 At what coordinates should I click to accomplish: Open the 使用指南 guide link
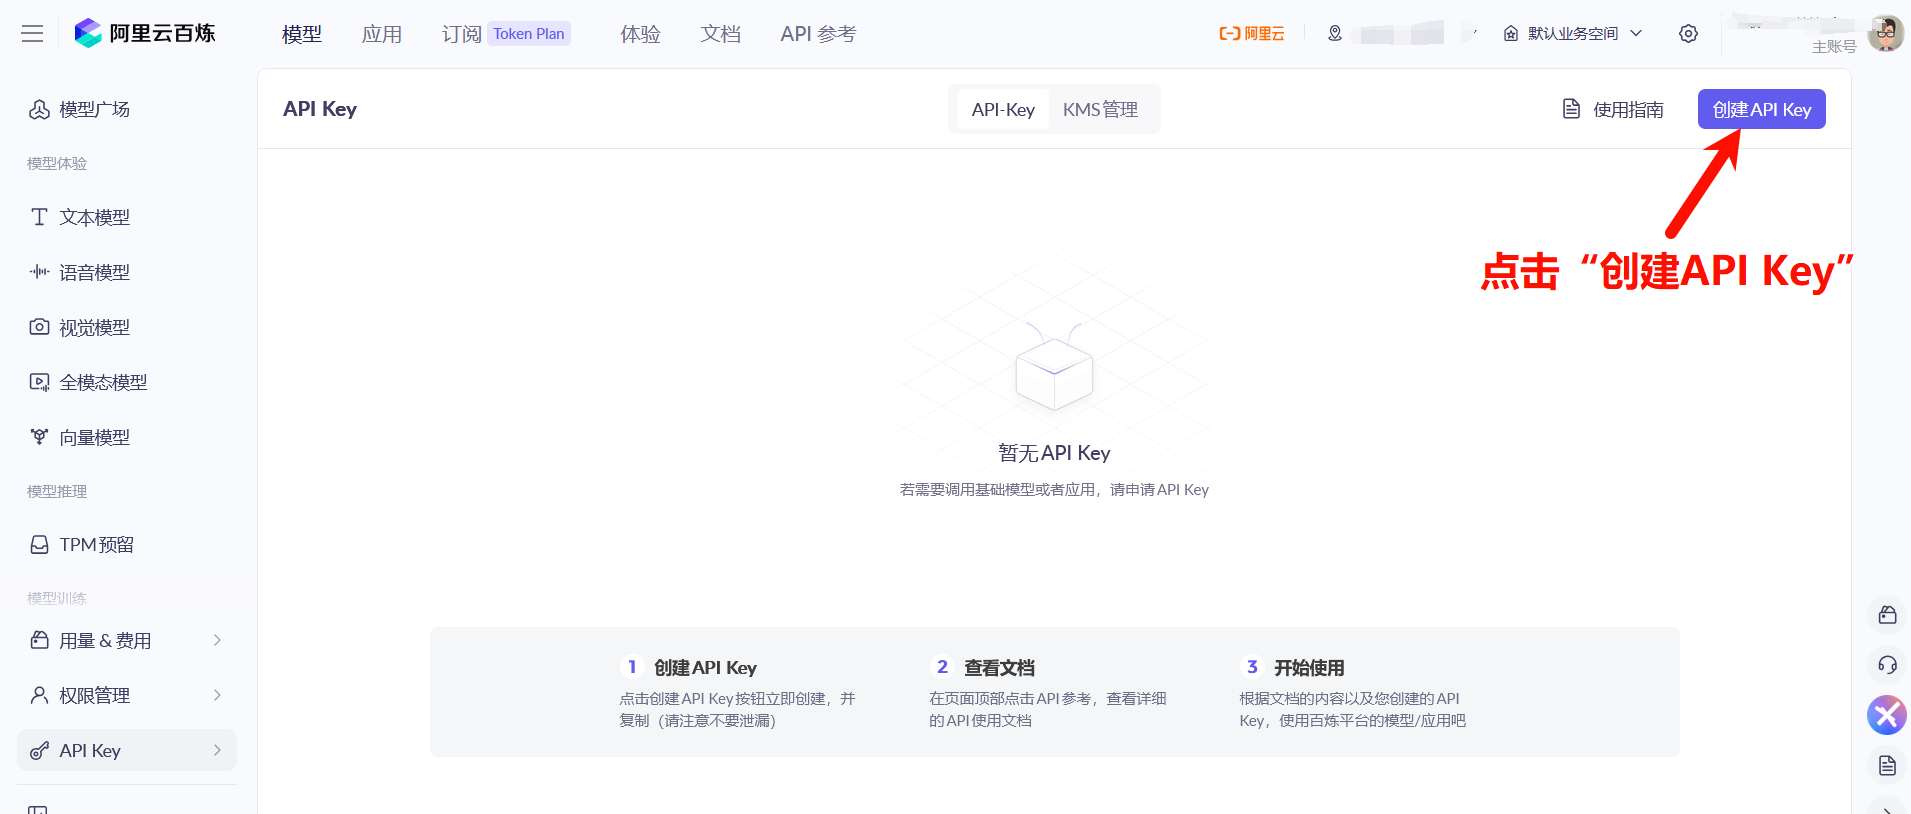pos(1628,110)
